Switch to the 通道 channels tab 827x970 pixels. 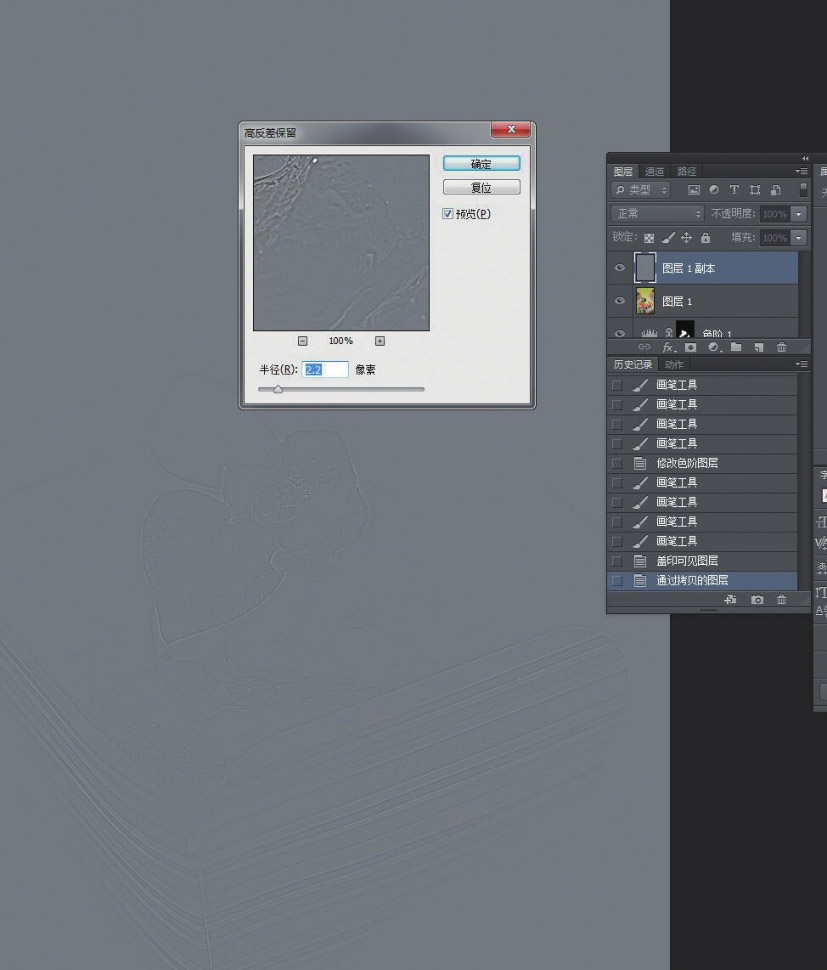pos(654,172)
